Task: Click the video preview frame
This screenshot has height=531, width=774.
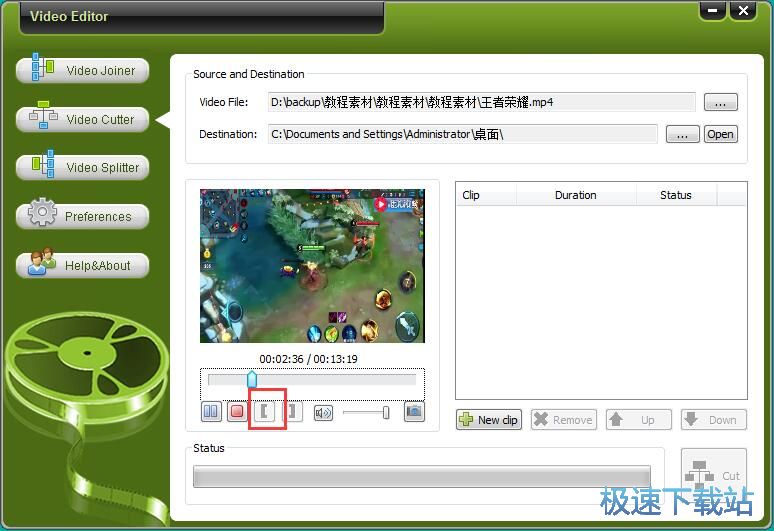Action: click(x=312, y=266)
